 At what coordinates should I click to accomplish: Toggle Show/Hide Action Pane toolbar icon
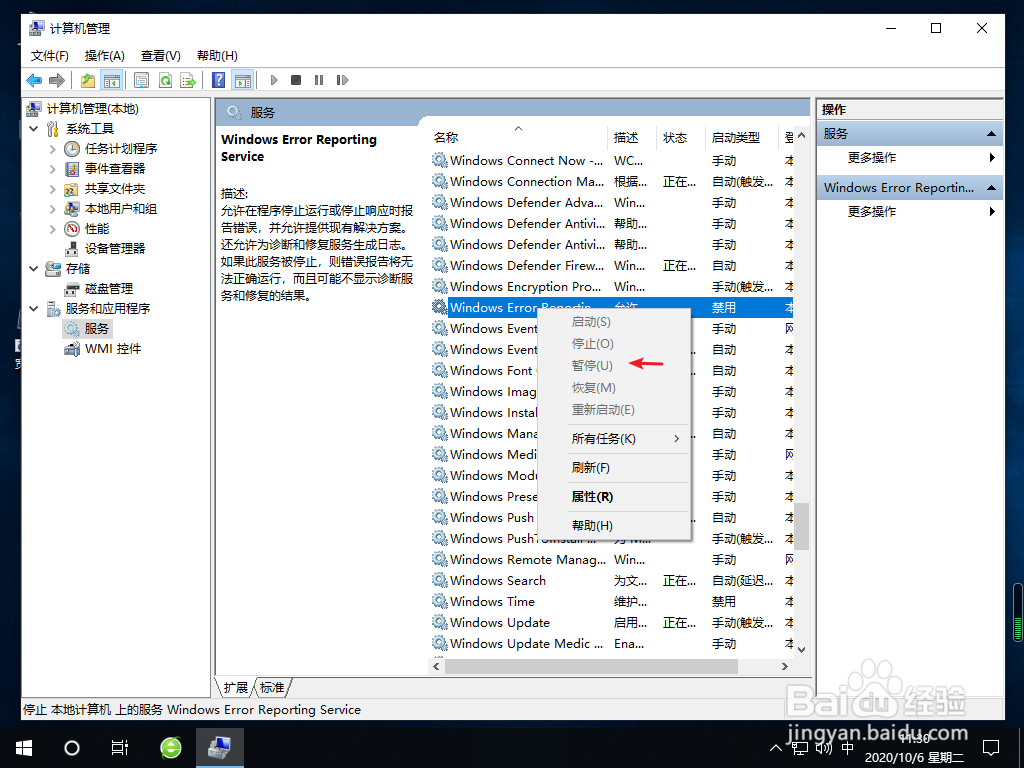(242, 80)
